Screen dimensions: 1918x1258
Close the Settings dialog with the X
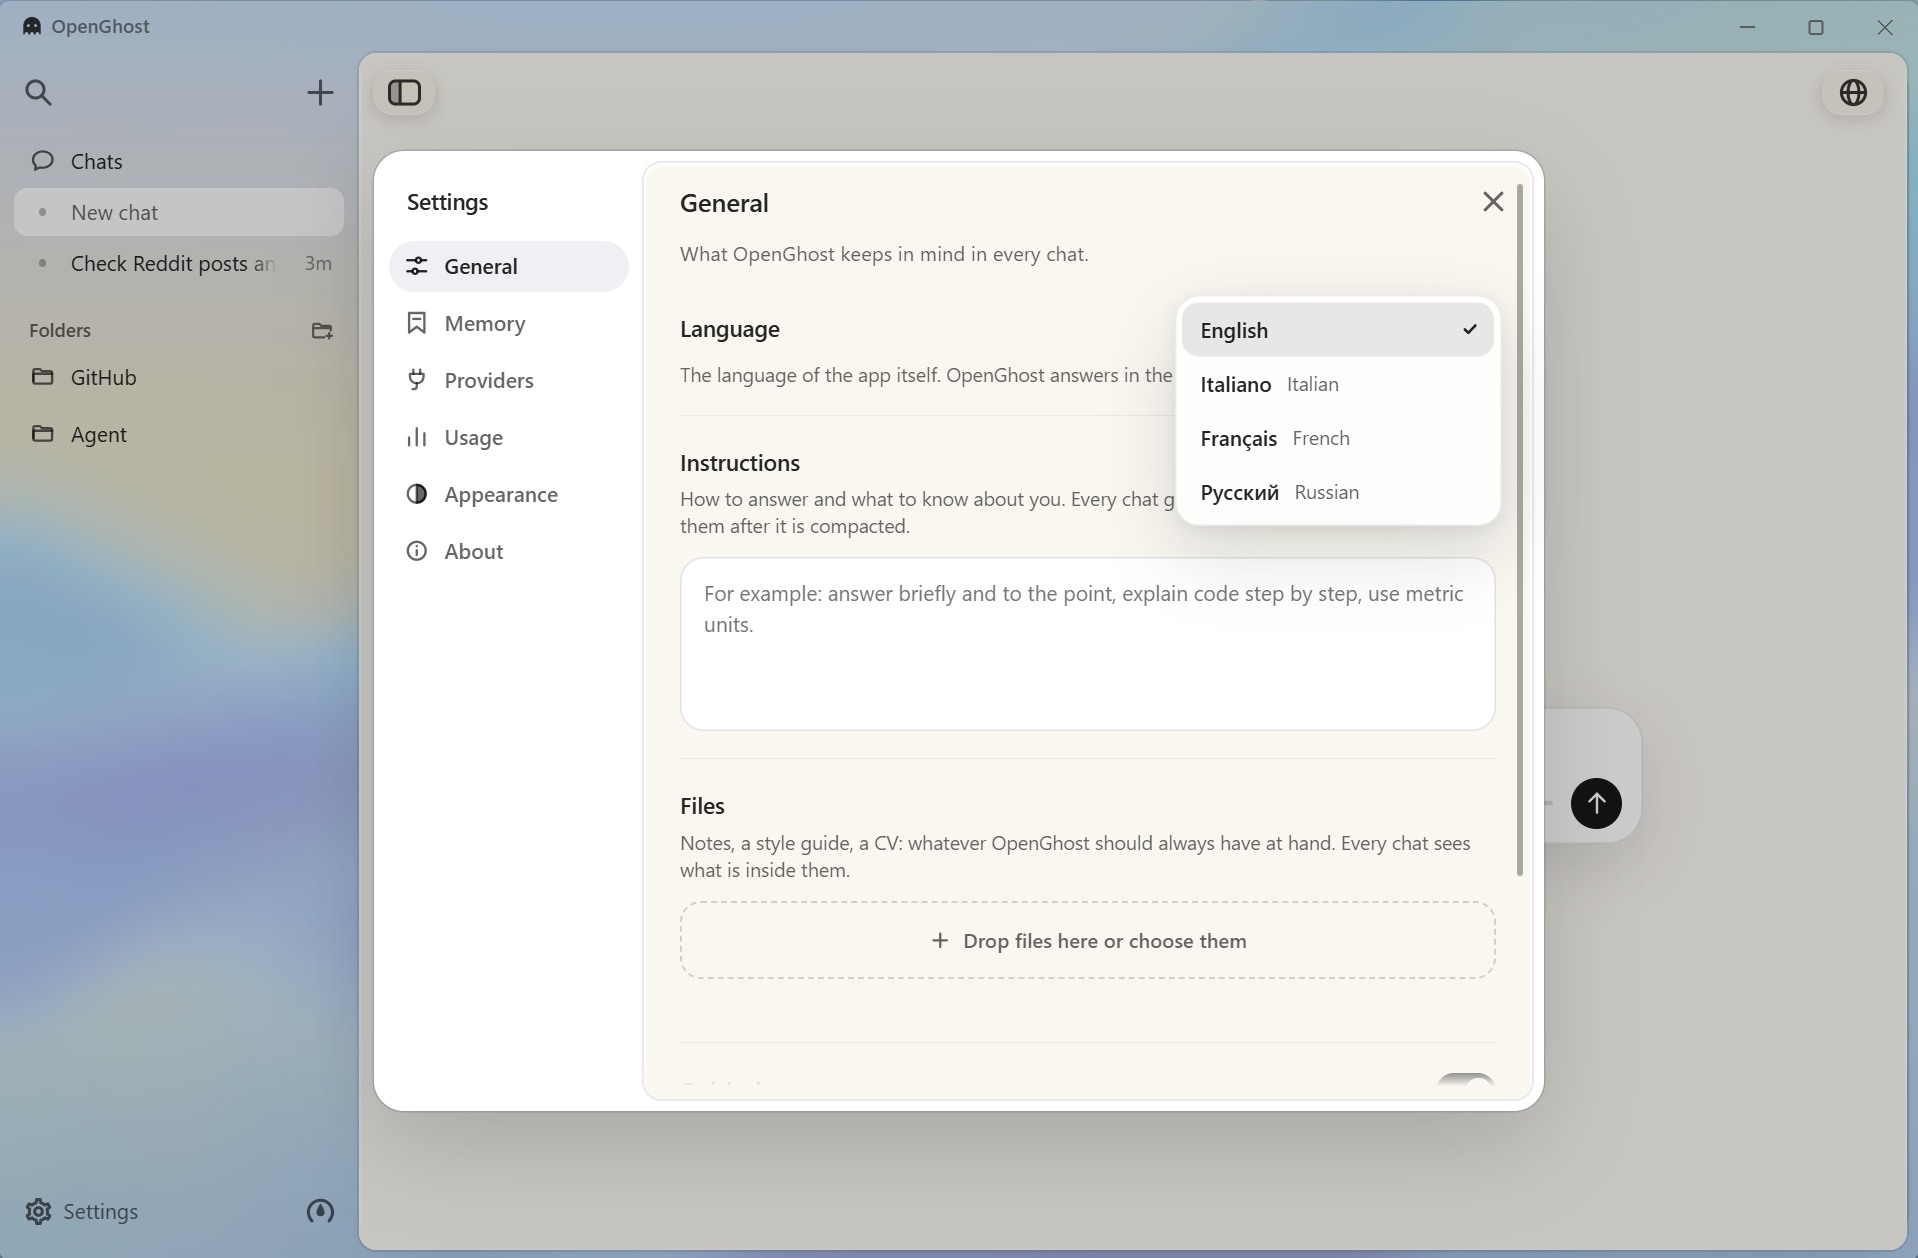1493,202
